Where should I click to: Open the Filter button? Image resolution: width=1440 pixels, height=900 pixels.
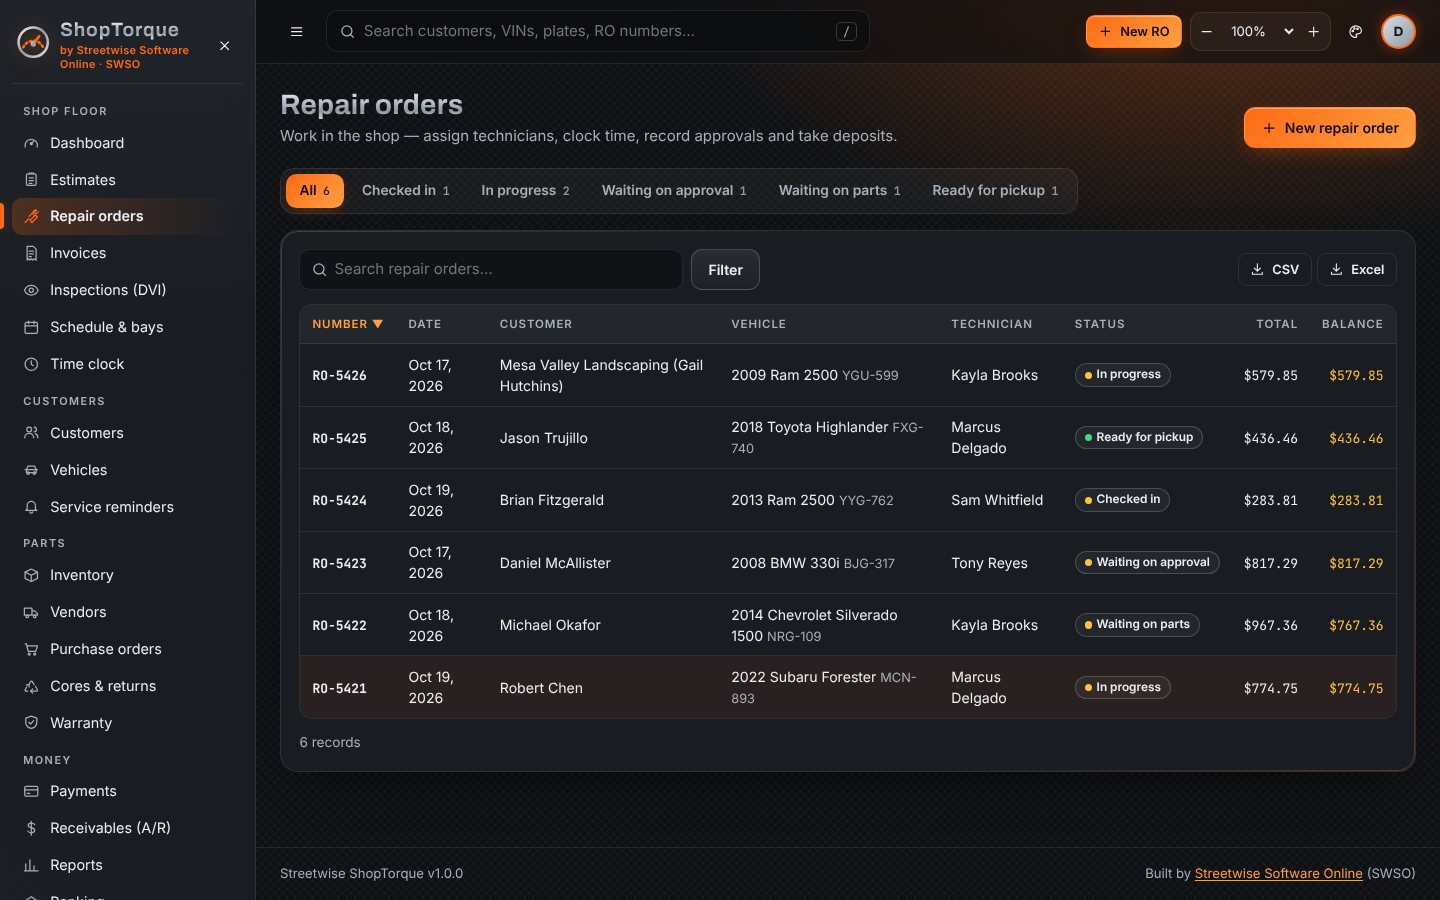click(x=725, y=270)
